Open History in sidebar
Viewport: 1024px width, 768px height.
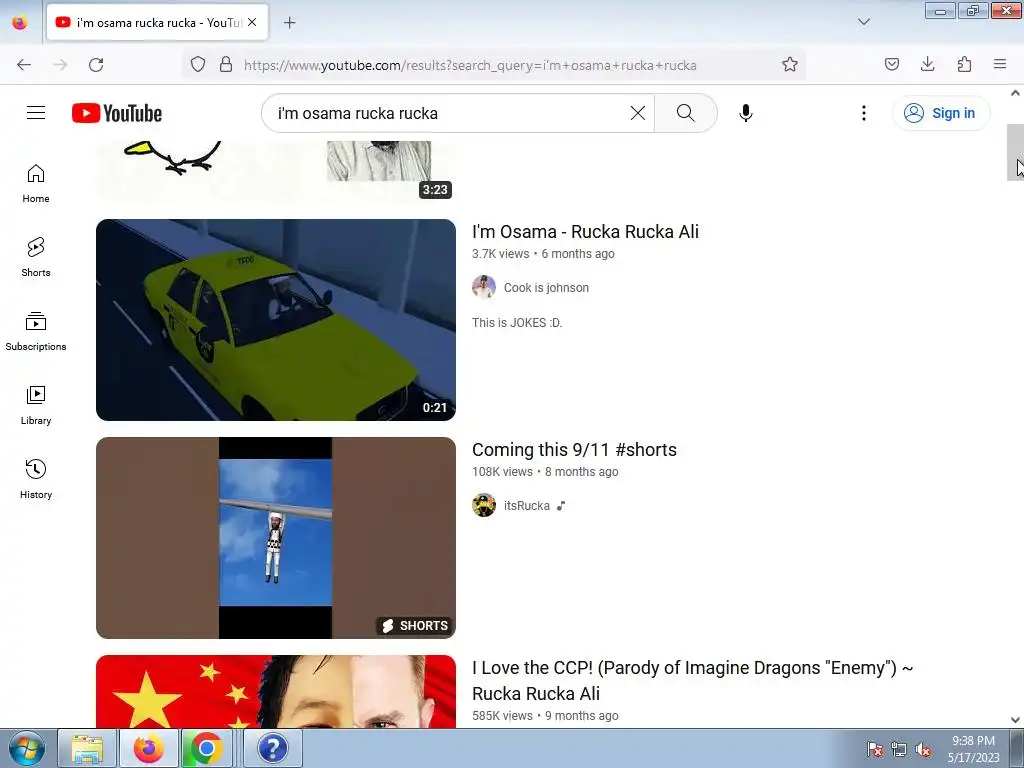pyautogui.click(x=36, y=479)
